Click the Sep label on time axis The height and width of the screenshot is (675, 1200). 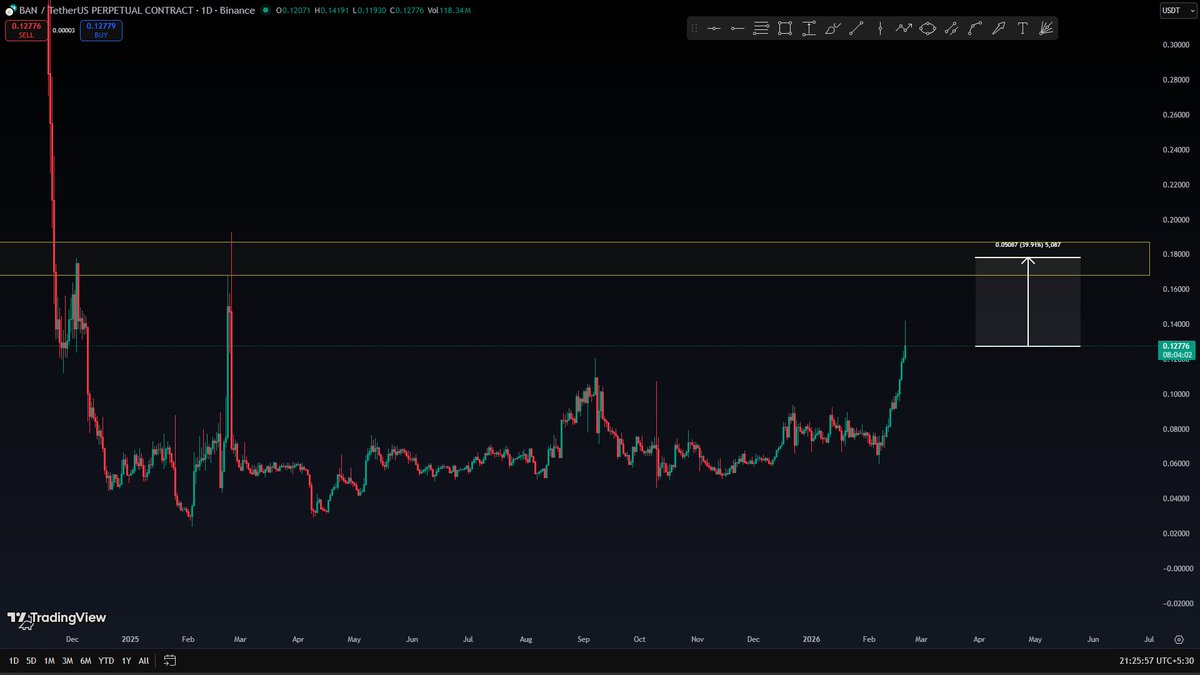585,638
